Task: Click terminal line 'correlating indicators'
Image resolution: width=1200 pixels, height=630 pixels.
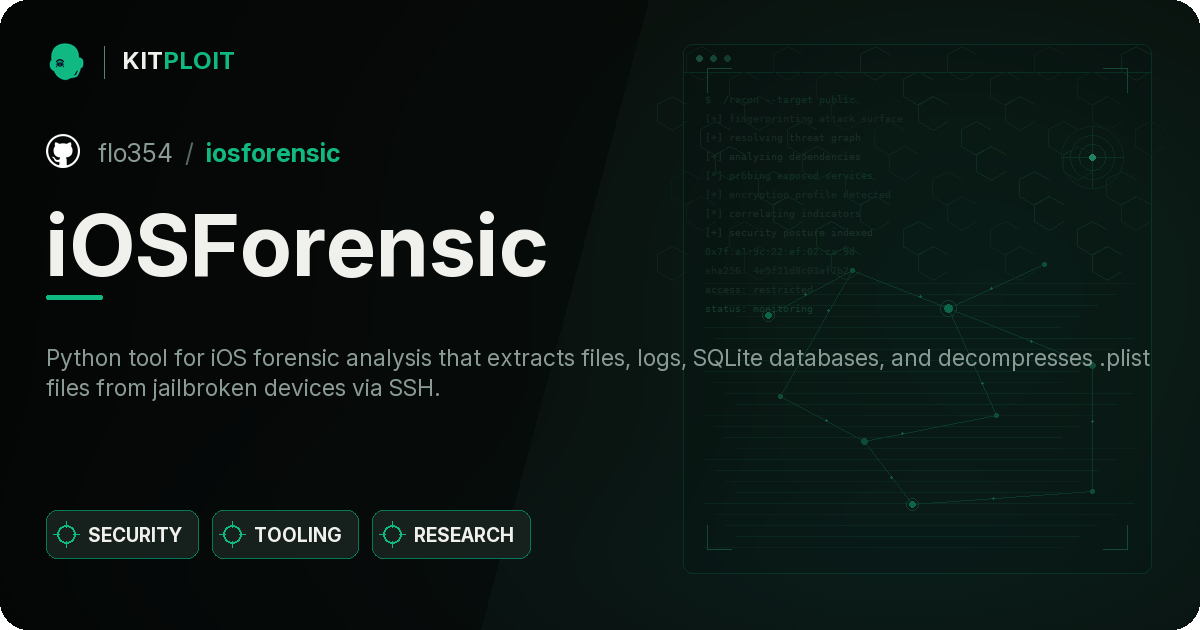Action: point(783,214)
